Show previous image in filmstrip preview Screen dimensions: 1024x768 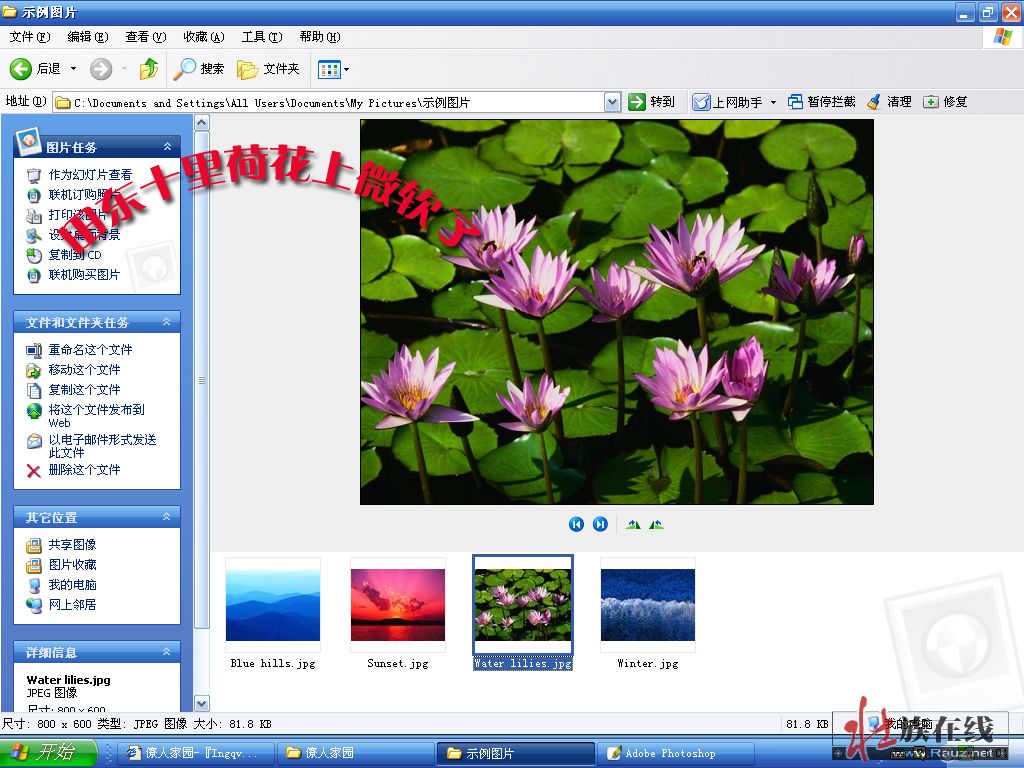pos(576,524)
